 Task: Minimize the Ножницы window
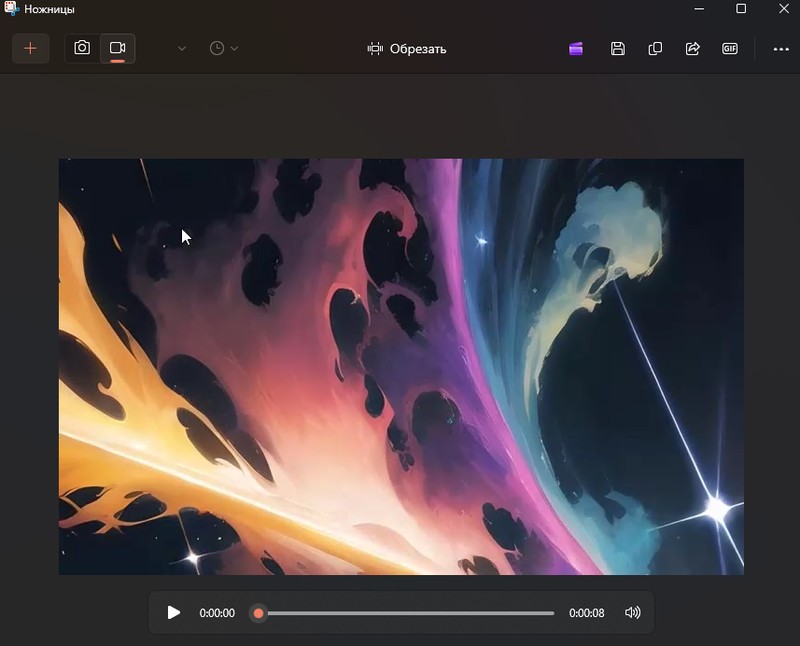coord(697,9)
